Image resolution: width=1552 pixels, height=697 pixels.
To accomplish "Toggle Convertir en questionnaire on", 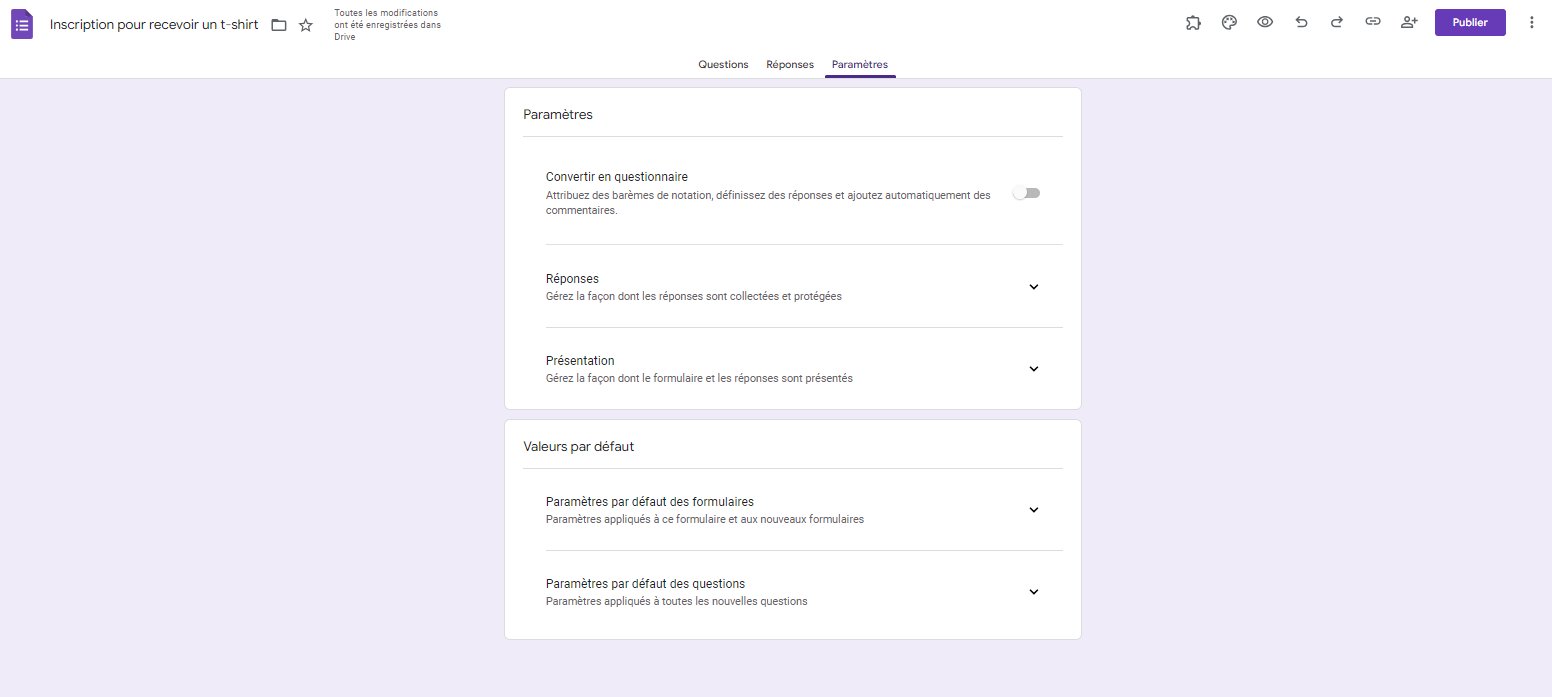I will click(1026, 192).
